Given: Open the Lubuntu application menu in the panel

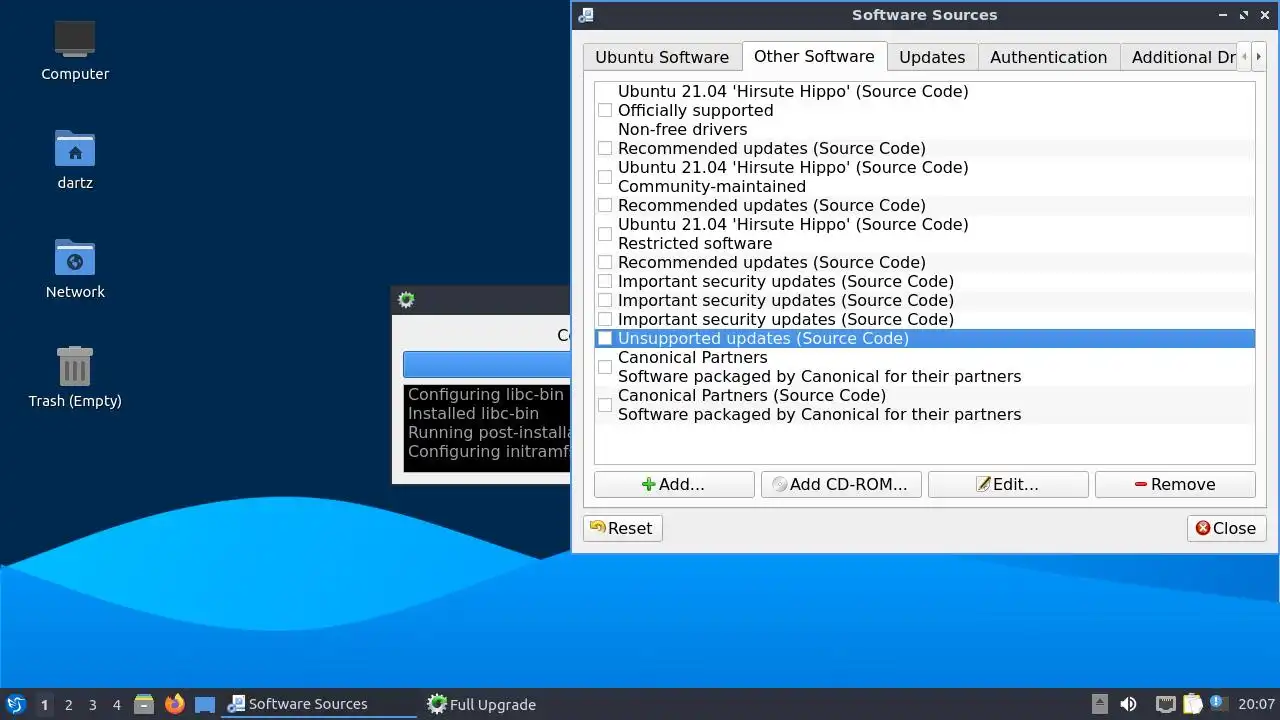Looking at the screenshot, I should pyautogui.click(x=16, y=704).
